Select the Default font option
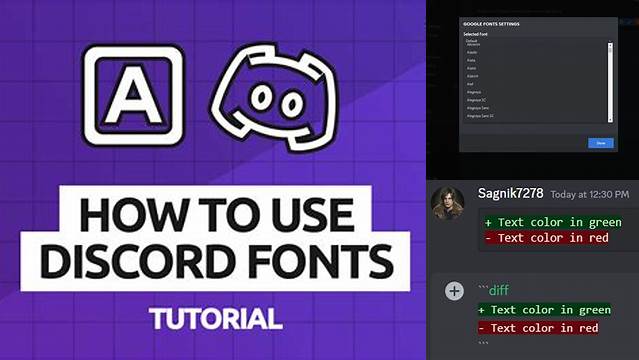Viewport: 639px width, 360px height. tap(472, 41)
